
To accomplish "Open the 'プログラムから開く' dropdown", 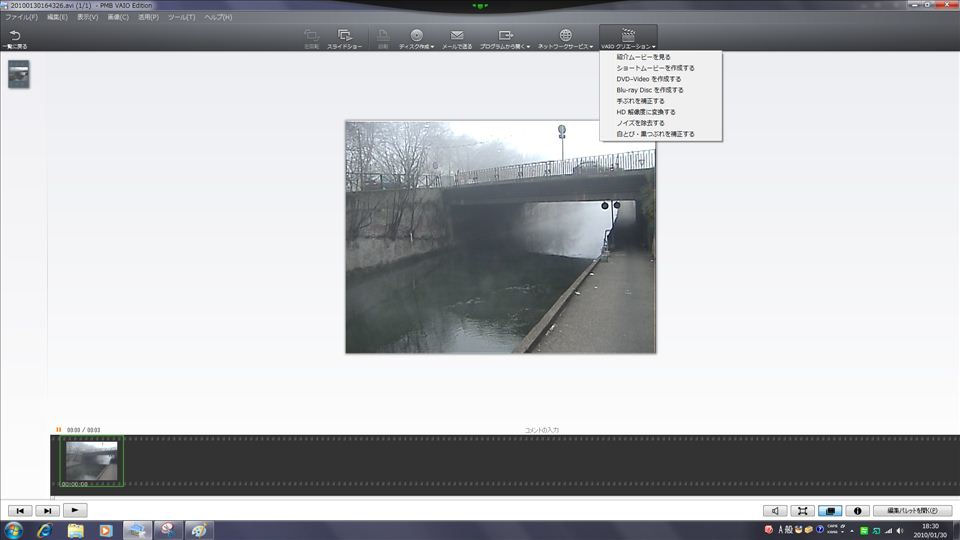I will [505, 39].
